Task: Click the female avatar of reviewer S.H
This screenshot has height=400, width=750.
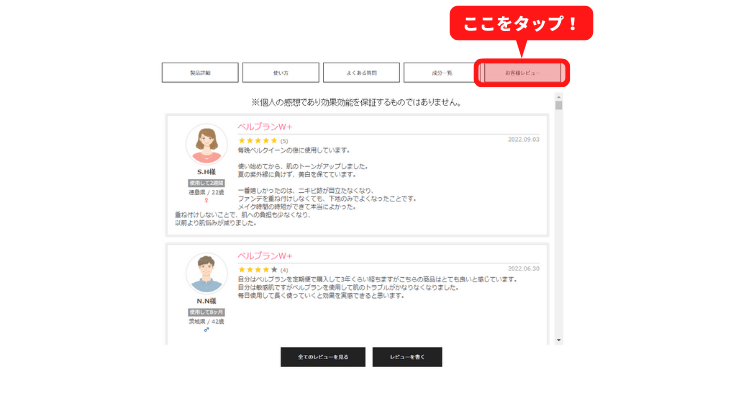Action: click(x=207, y=144)
